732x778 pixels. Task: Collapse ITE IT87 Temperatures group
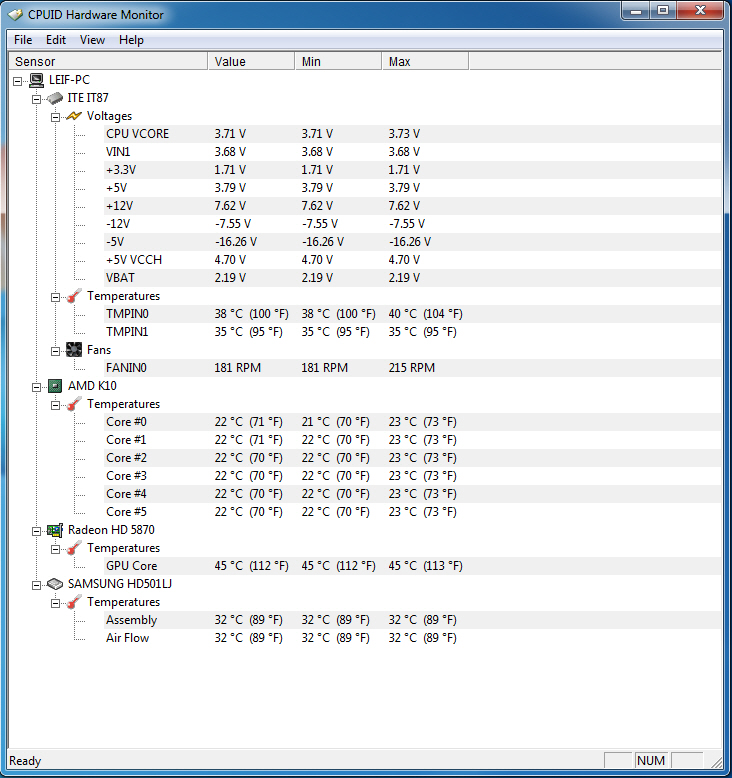tap(56, 297)
